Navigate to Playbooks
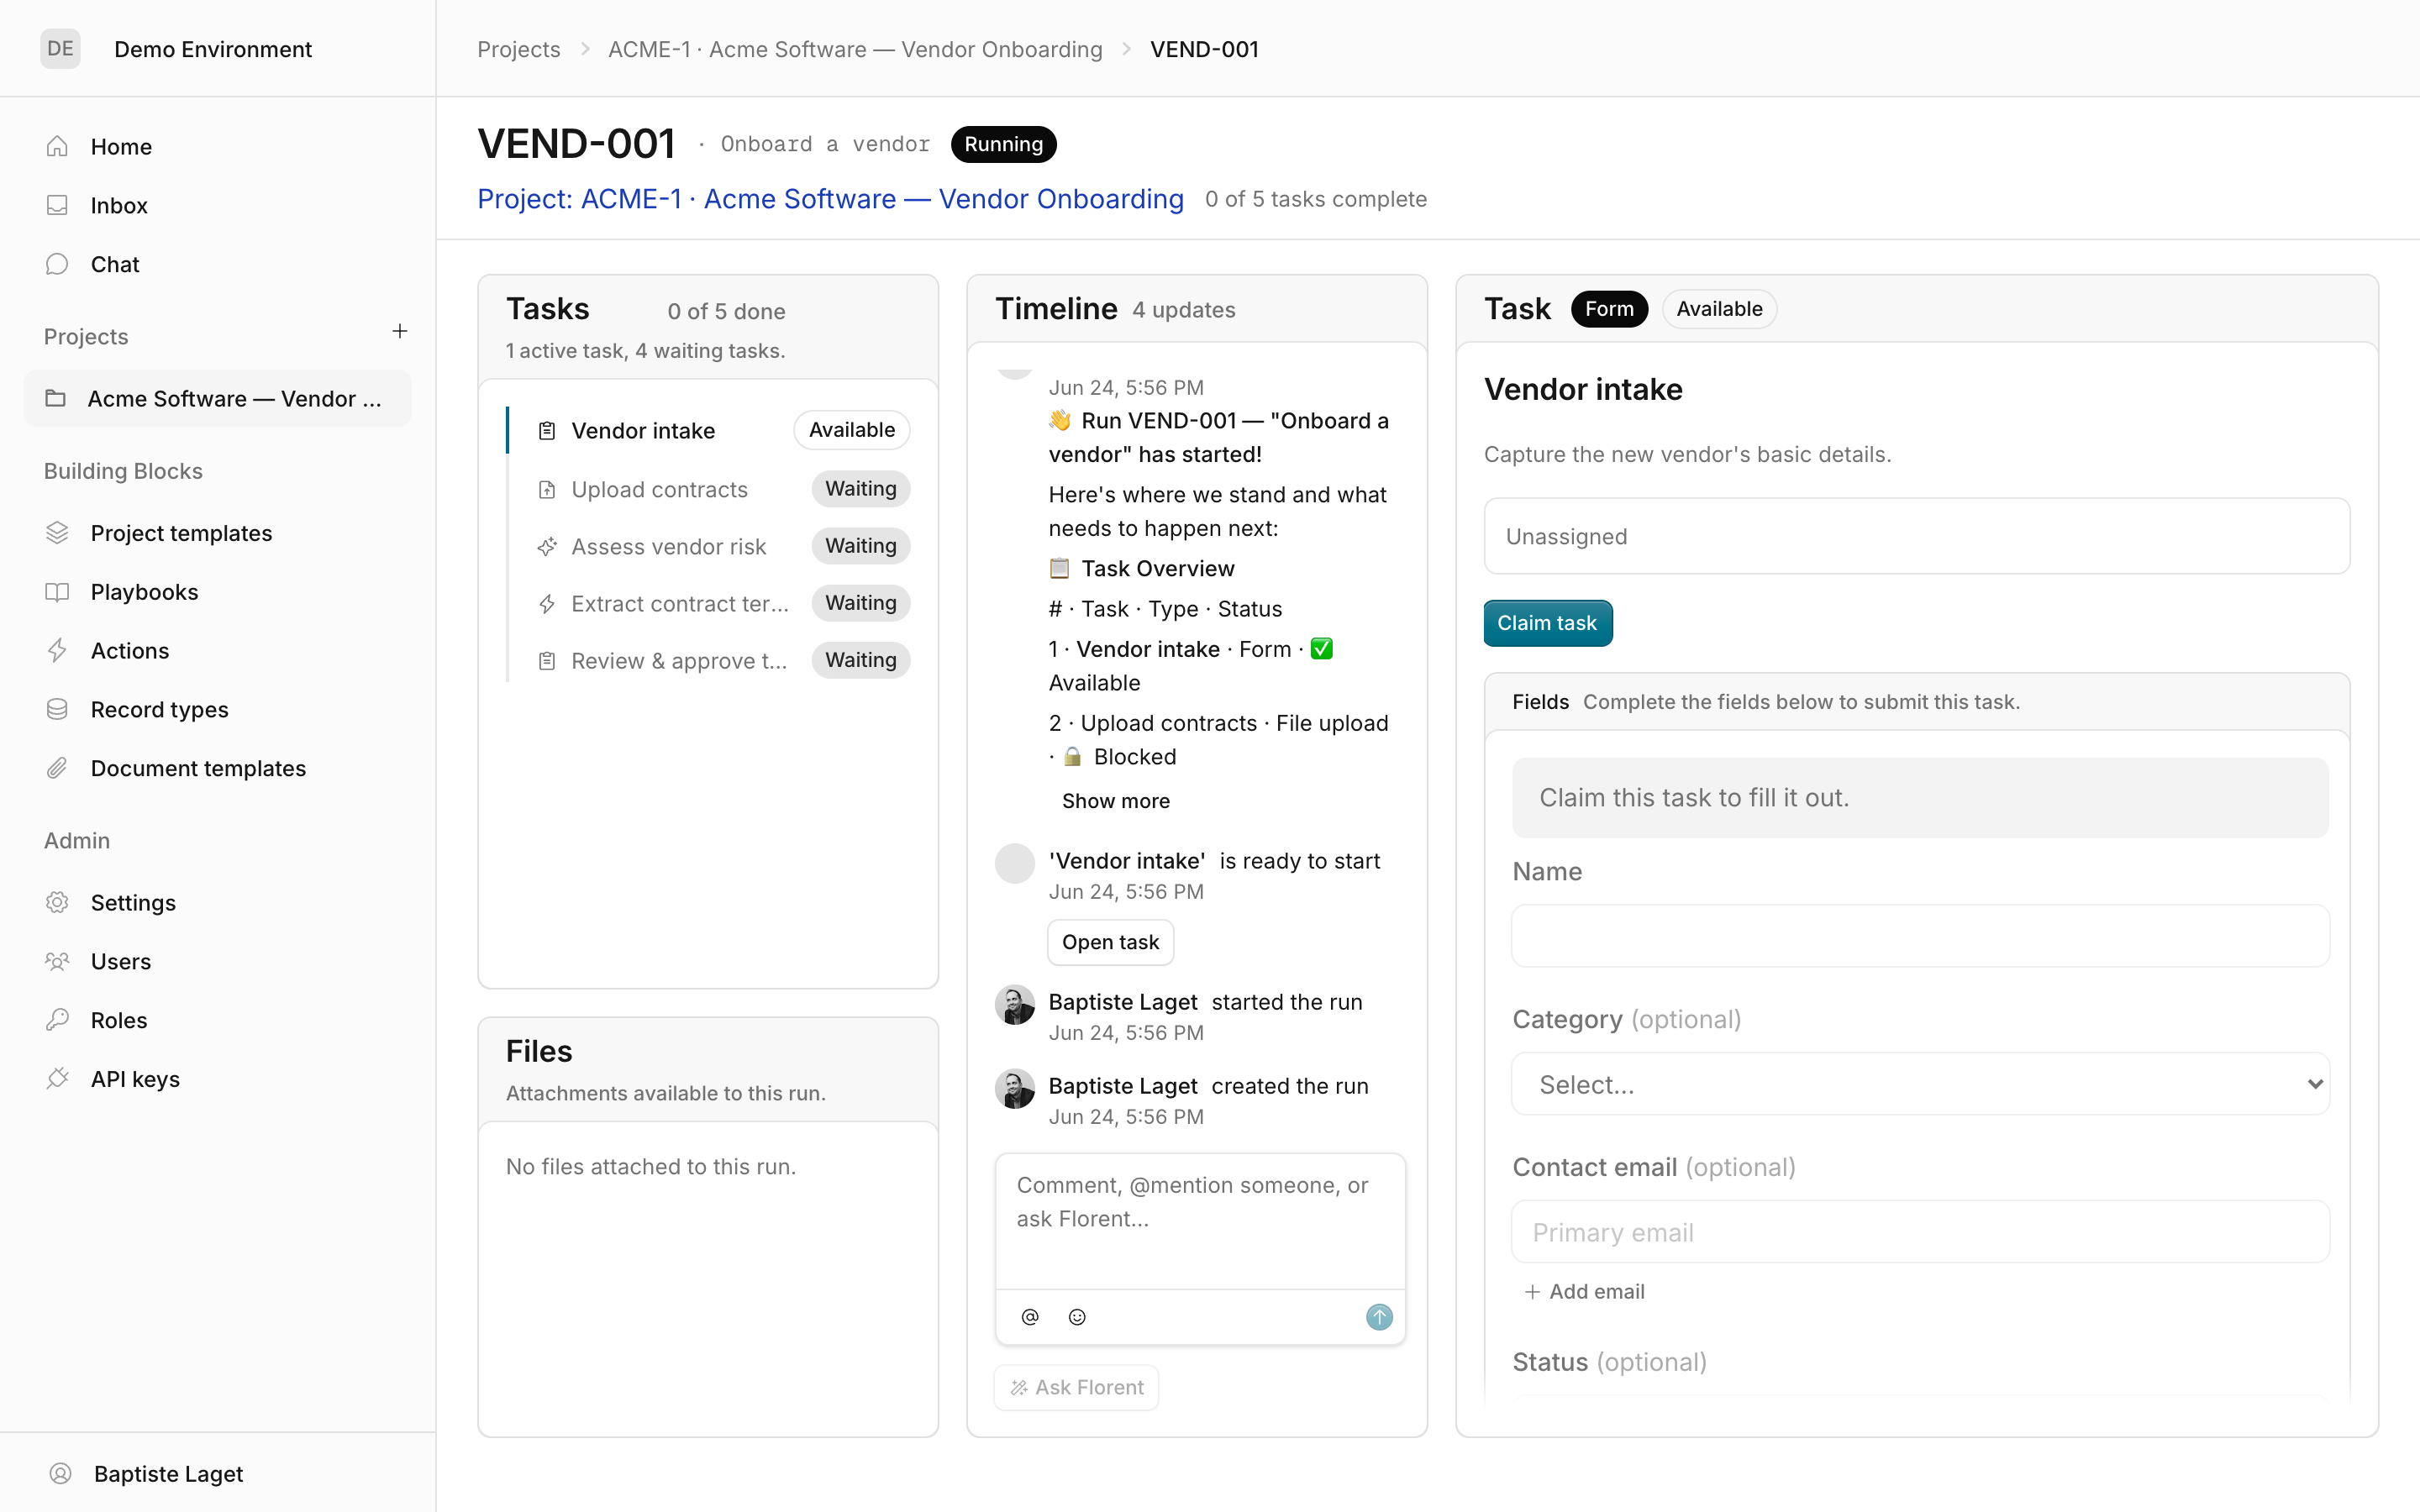Viewport: 2420px width, 1512px height. 217,592
